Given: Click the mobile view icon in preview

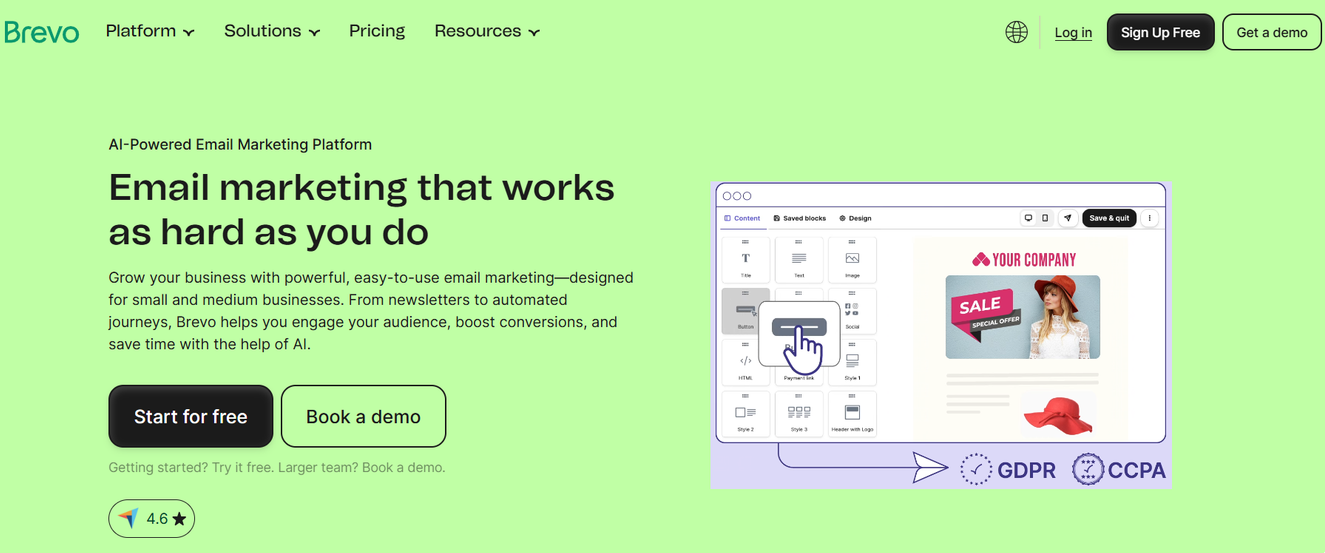Looking at the screenshot, I should 1045,218.
